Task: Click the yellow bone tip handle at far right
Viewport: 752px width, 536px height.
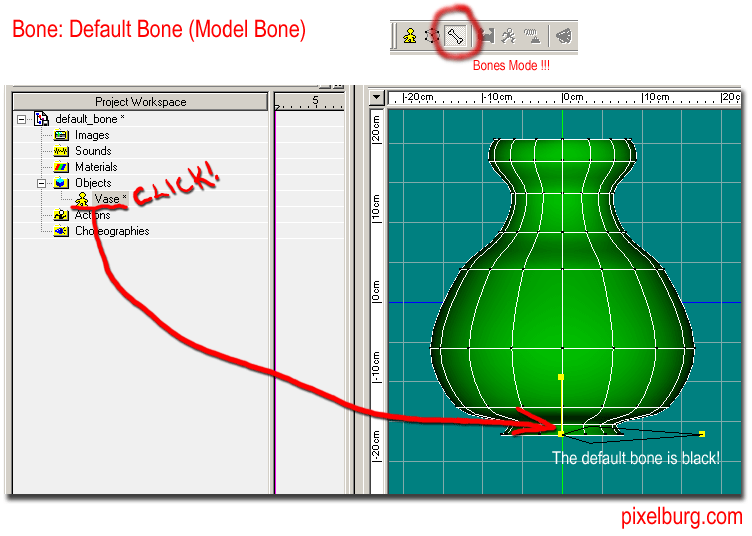Action: tap(702, 434)
